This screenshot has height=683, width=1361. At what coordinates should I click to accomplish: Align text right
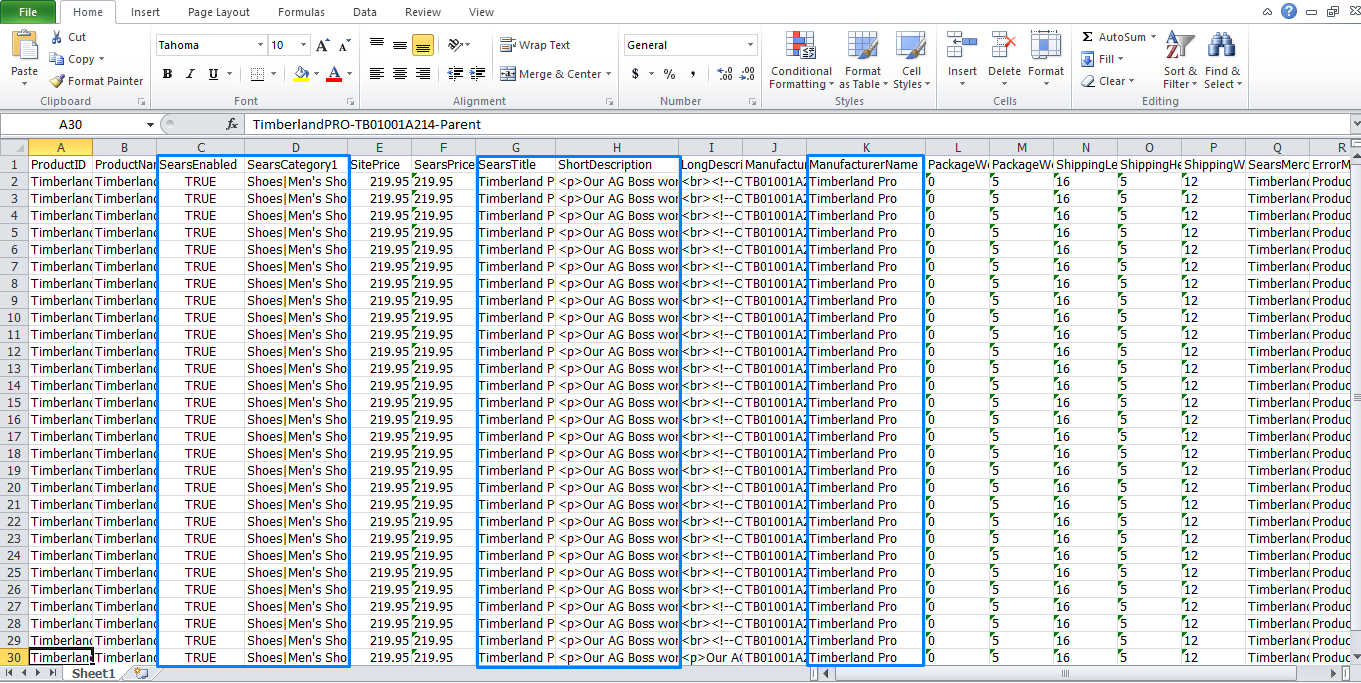point(422,74)
